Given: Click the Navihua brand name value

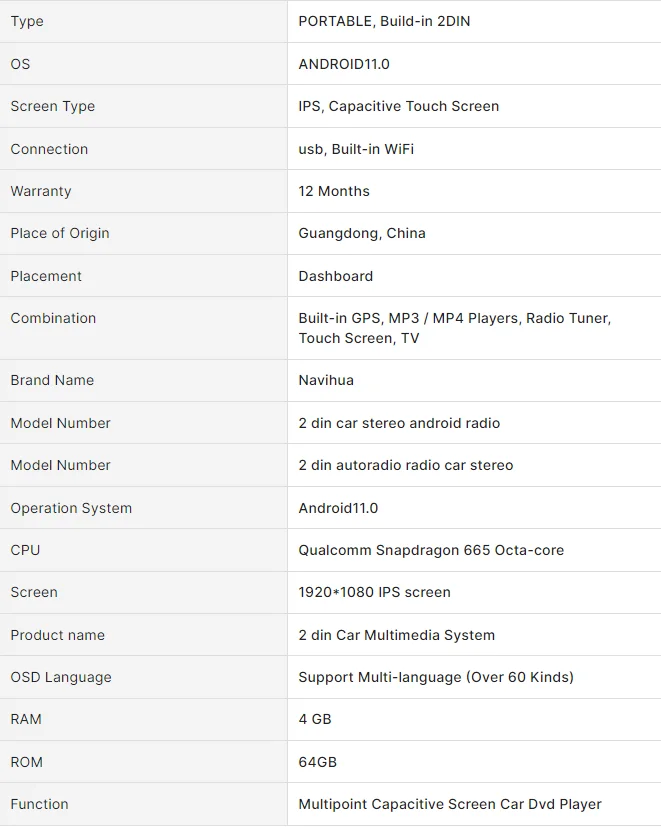Looking at the screenshot, I should (326, 380).
